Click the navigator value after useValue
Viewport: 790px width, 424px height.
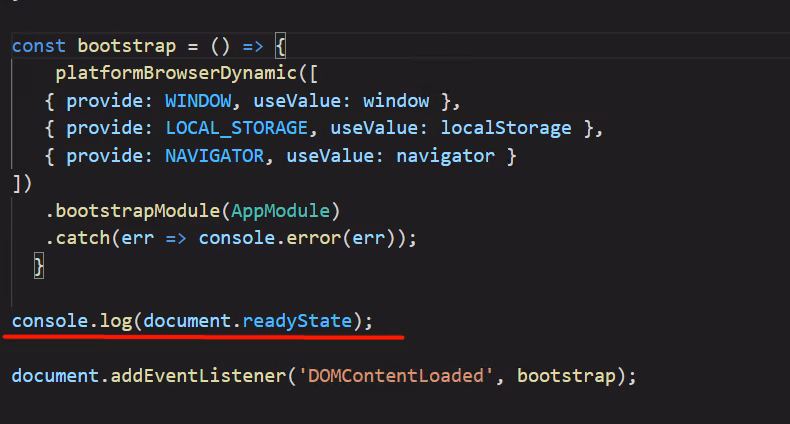point(445,156)
